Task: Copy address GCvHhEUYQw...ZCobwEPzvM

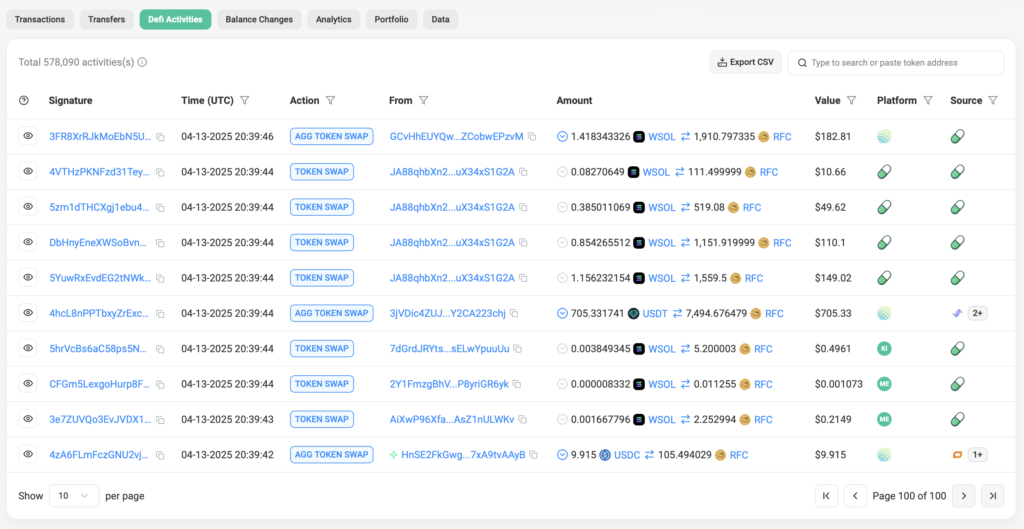Action: [532, 136]
